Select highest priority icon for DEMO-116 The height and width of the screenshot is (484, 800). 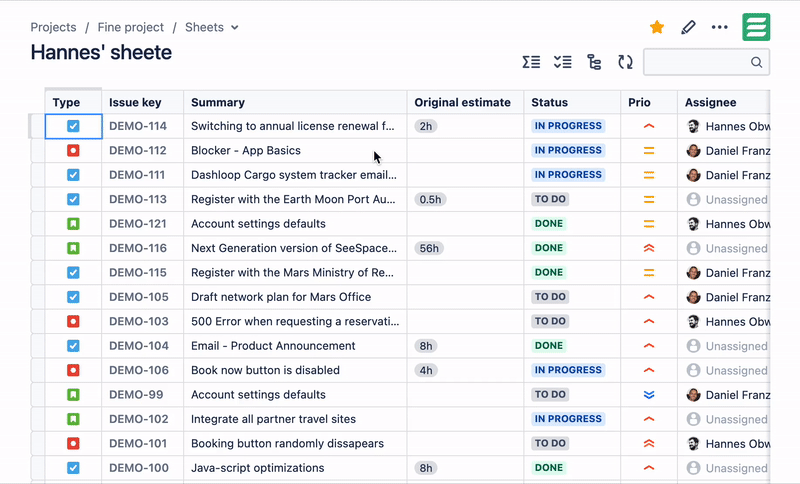click(x=648, y=248)
